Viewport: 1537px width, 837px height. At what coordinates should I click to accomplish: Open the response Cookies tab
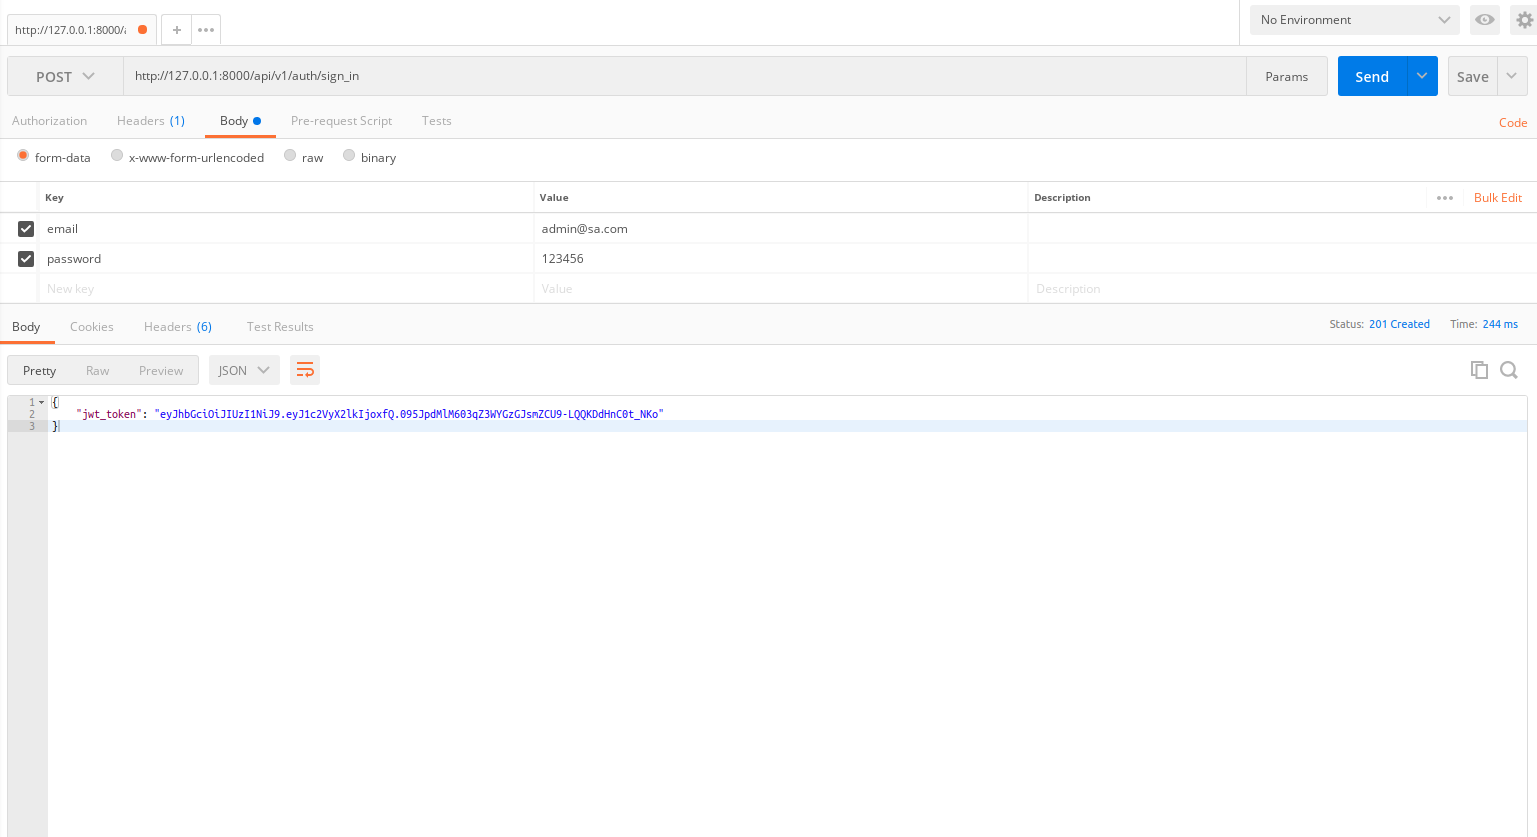(x=92, y=327)
